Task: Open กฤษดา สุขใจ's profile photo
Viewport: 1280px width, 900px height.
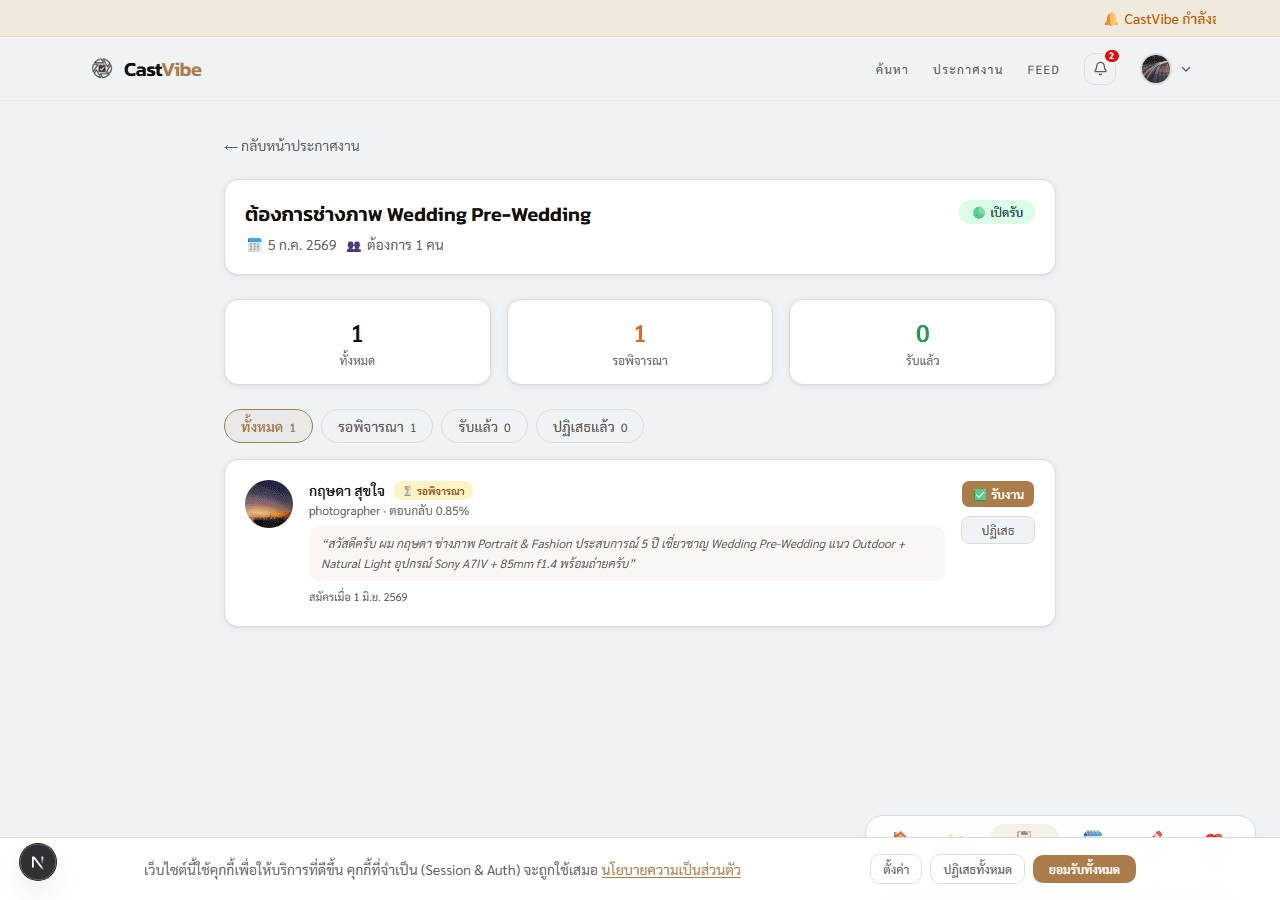Action: click(269, 504)
